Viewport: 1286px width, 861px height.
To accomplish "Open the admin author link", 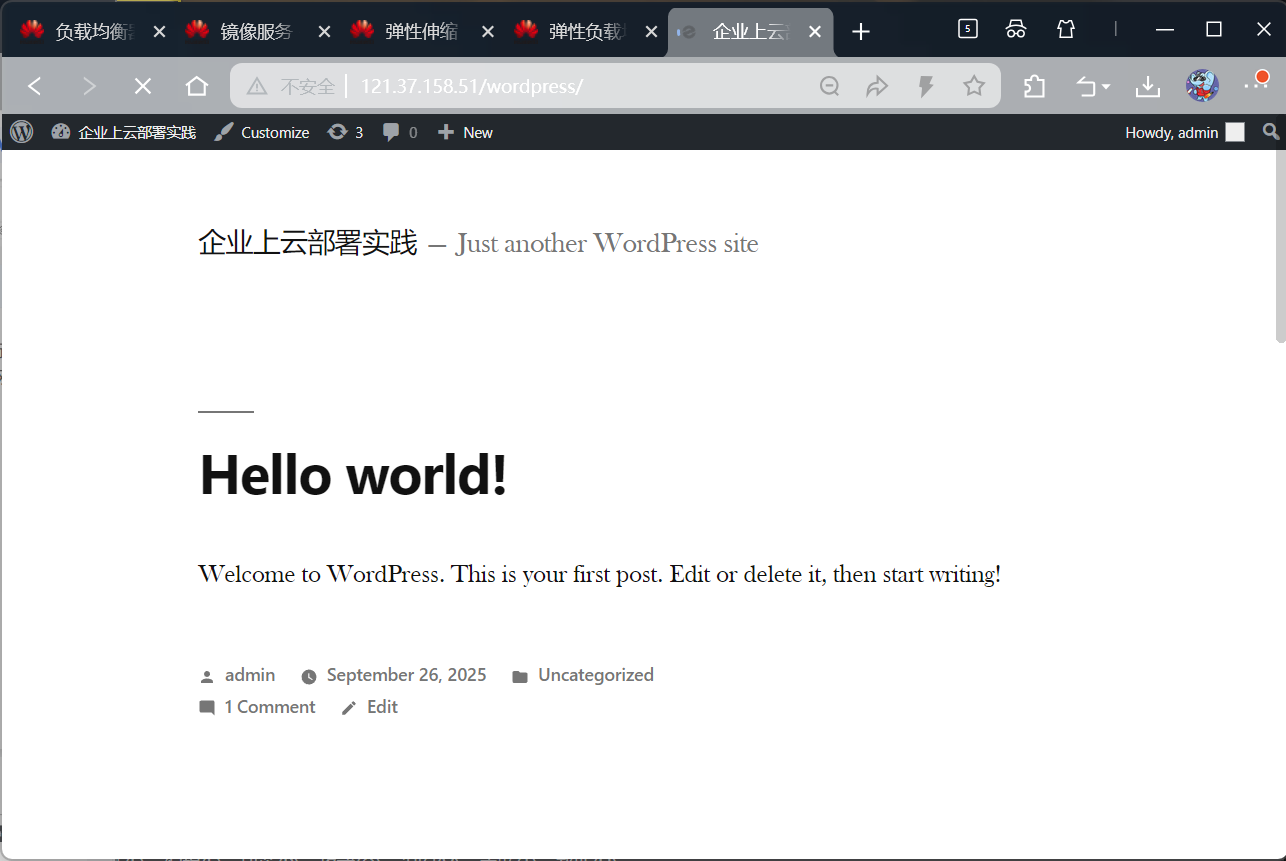I will [250, 675].
